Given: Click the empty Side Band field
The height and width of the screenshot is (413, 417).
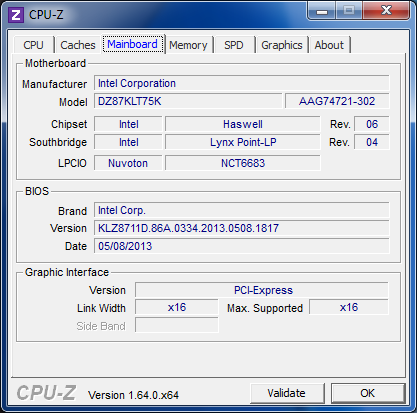Looking at the screenshot, I should [177, 325].
